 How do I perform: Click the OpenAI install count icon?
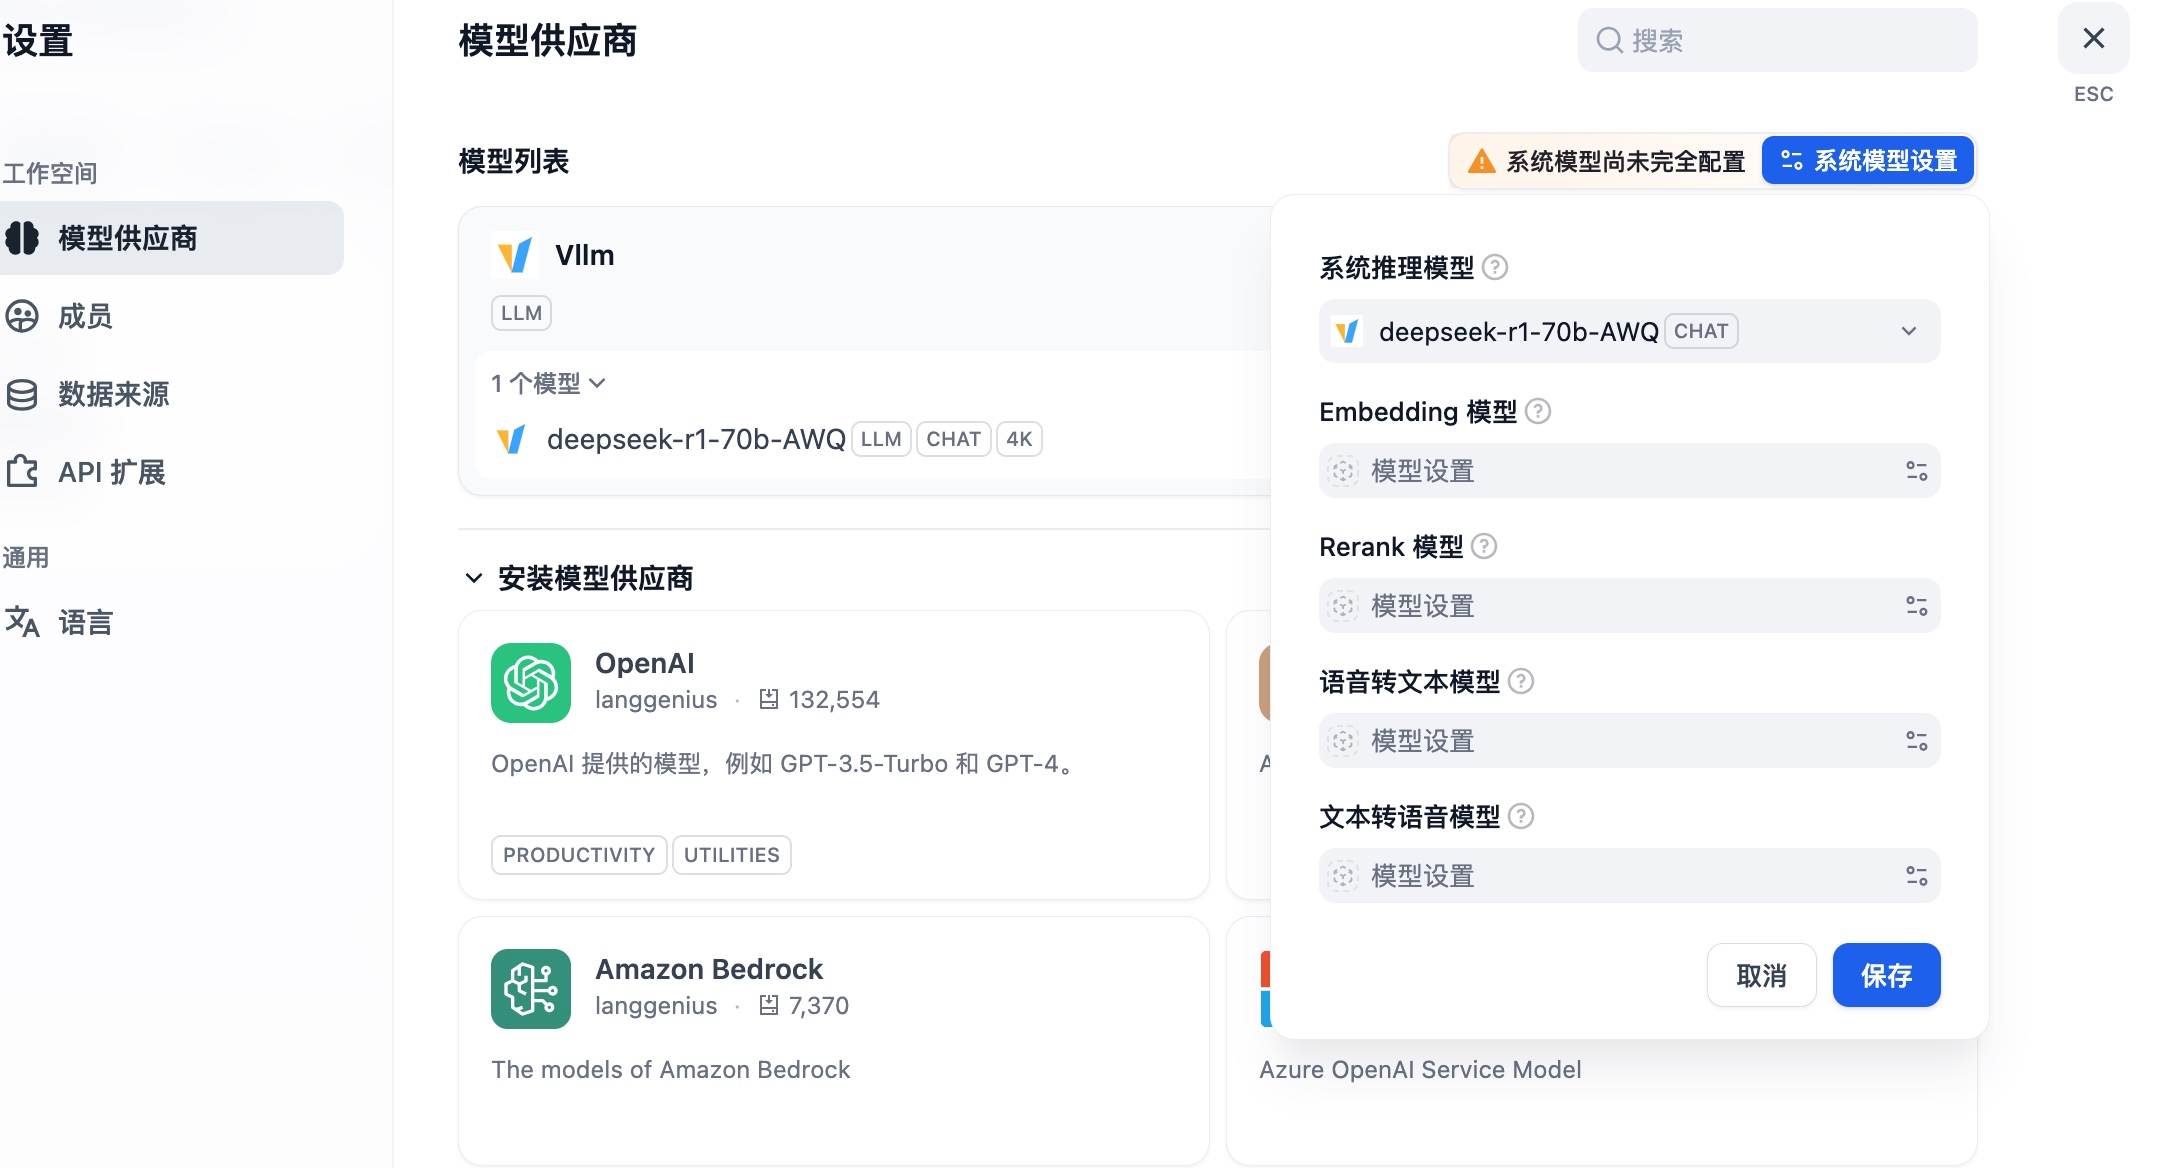pyautogui.click(x=768, y=699)
